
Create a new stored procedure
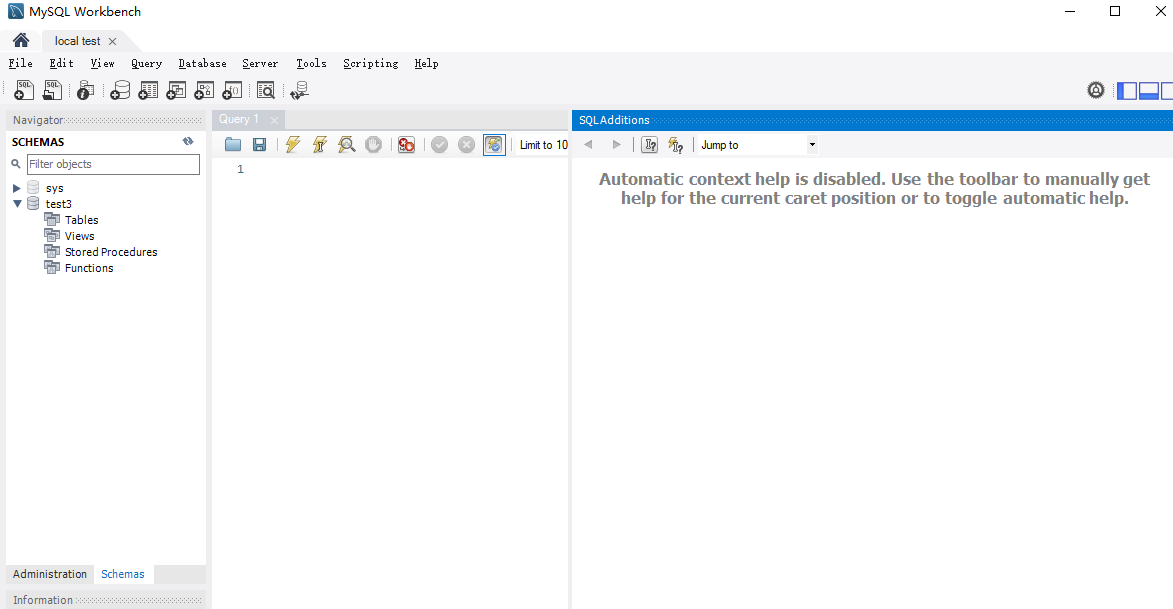(204, 91)
